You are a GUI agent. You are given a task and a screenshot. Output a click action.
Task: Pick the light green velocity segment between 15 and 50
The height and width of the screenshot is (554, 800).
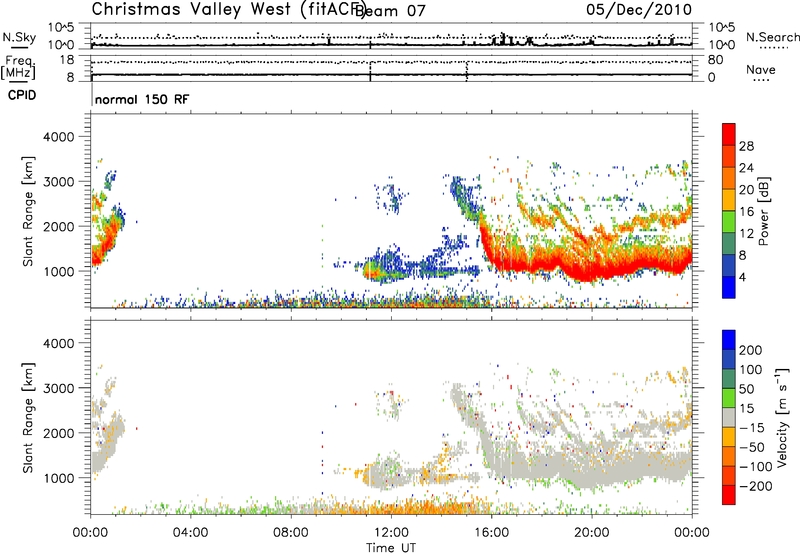coord(729,398)
